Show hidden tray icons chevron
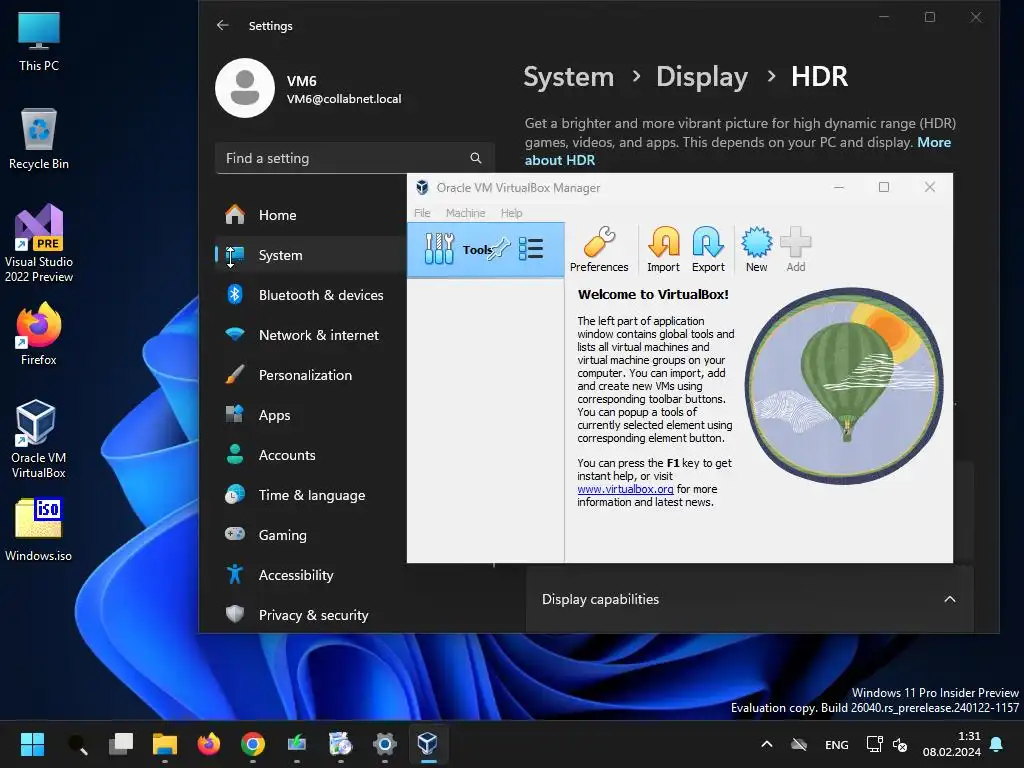 pos(767,744)
